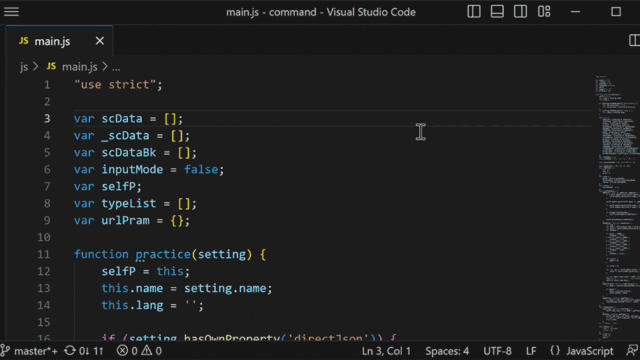
Task: Click the false keyword value
Action: tap(201, 169)
